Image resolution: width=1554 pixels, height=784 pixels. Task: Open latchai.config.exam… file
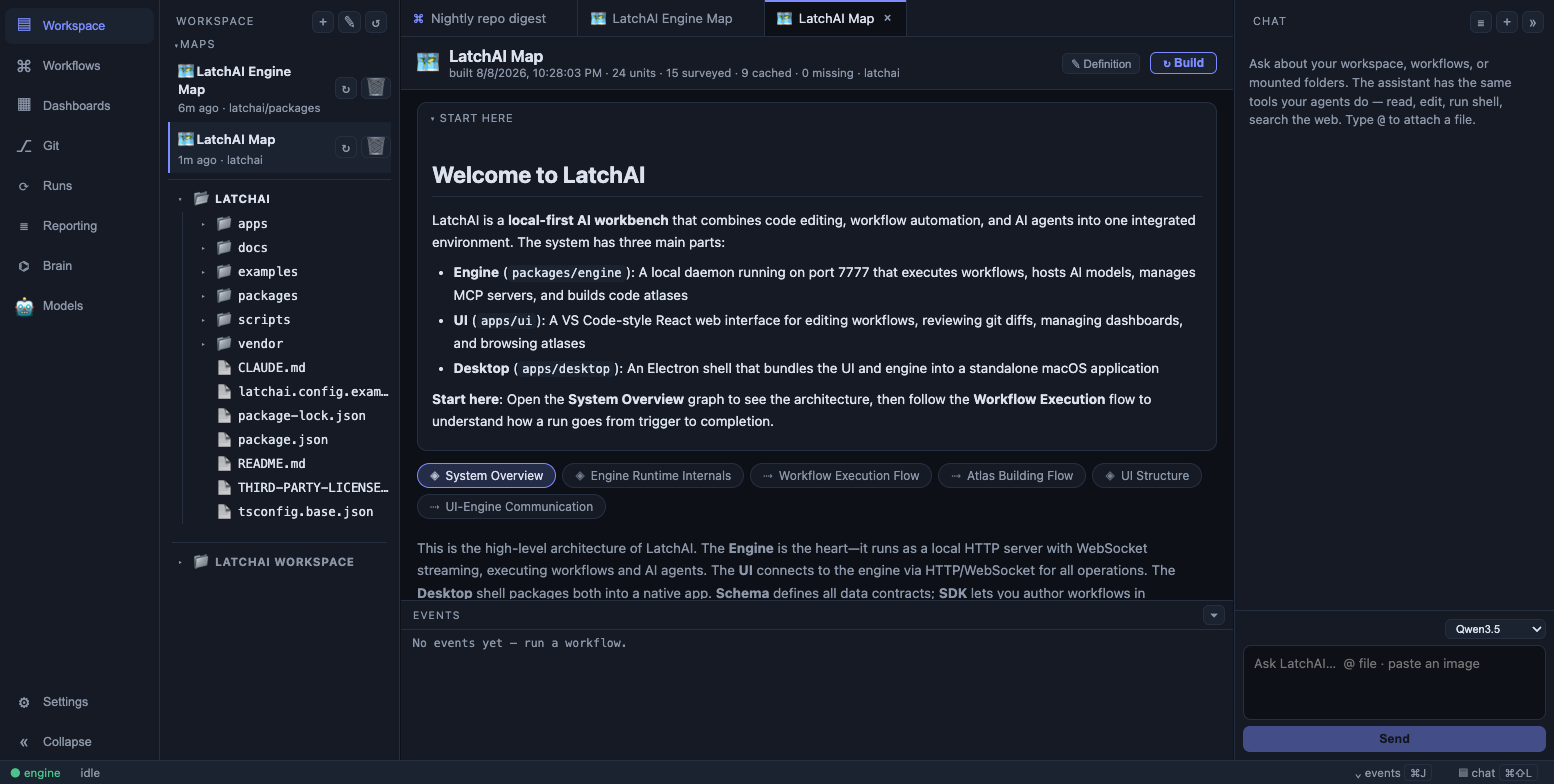pos(312,391)
